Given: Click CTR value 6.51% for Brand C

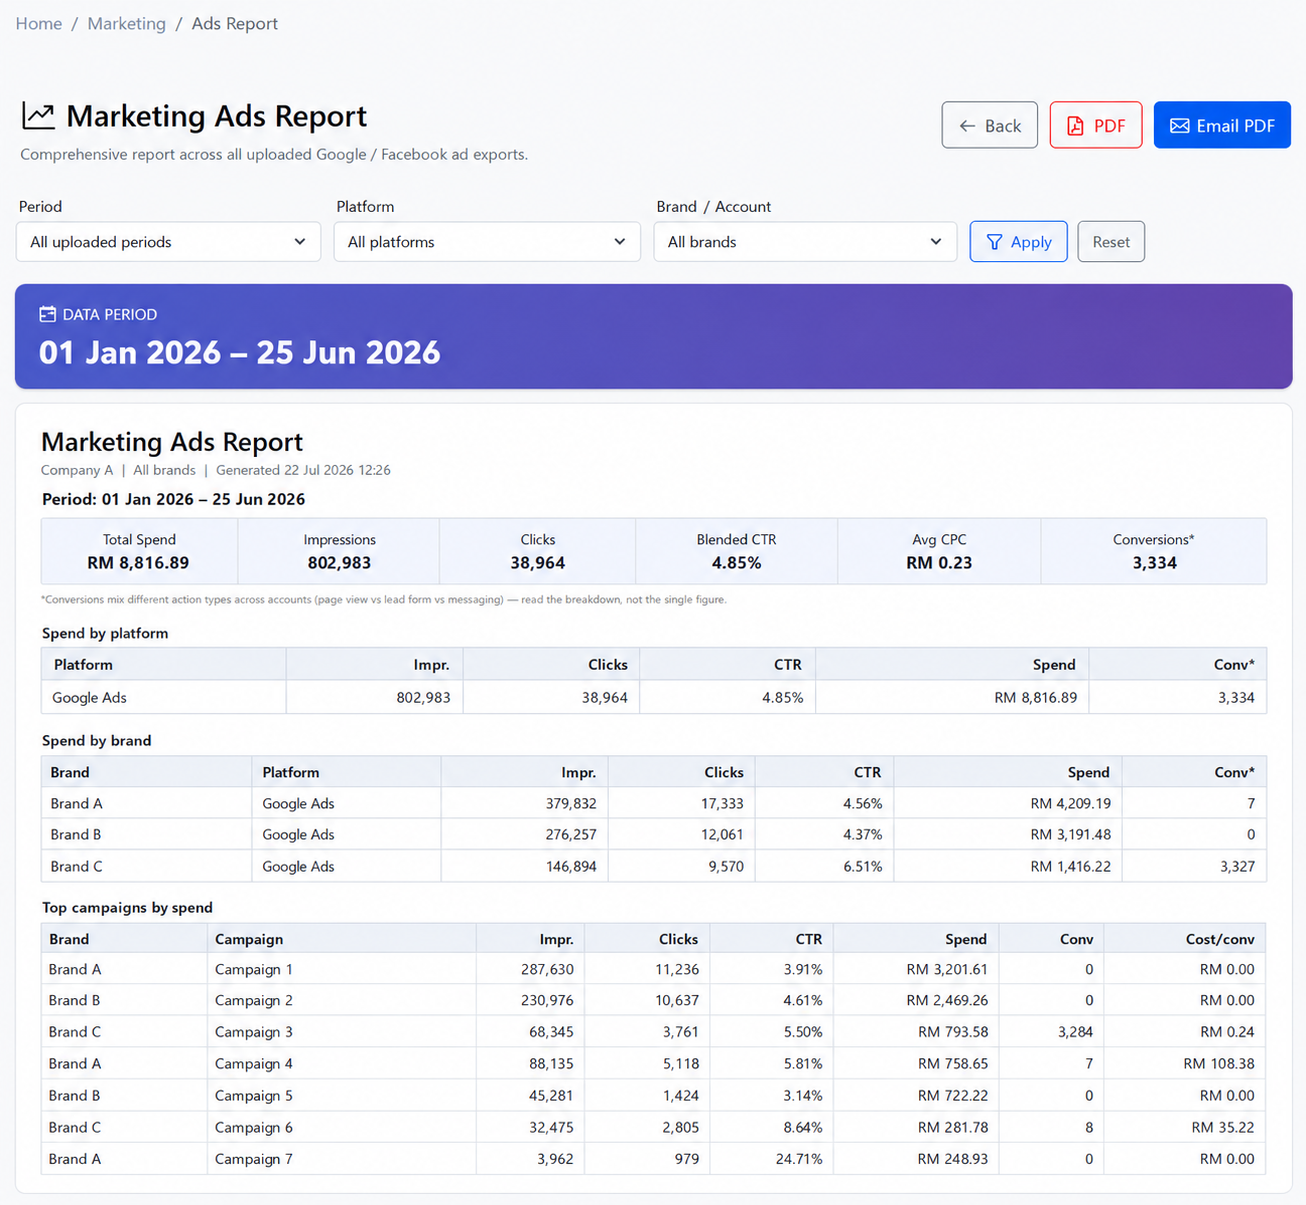Looking at the screenshot, I should [x=862, y=866].
